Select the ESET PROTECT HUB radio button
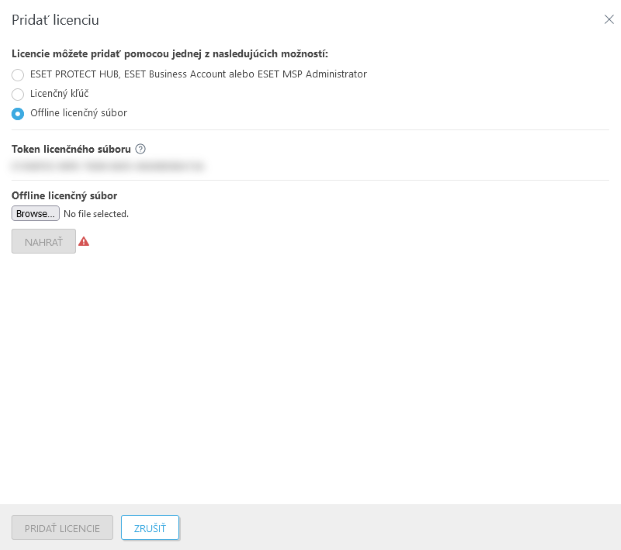 (x=17, y=75)
